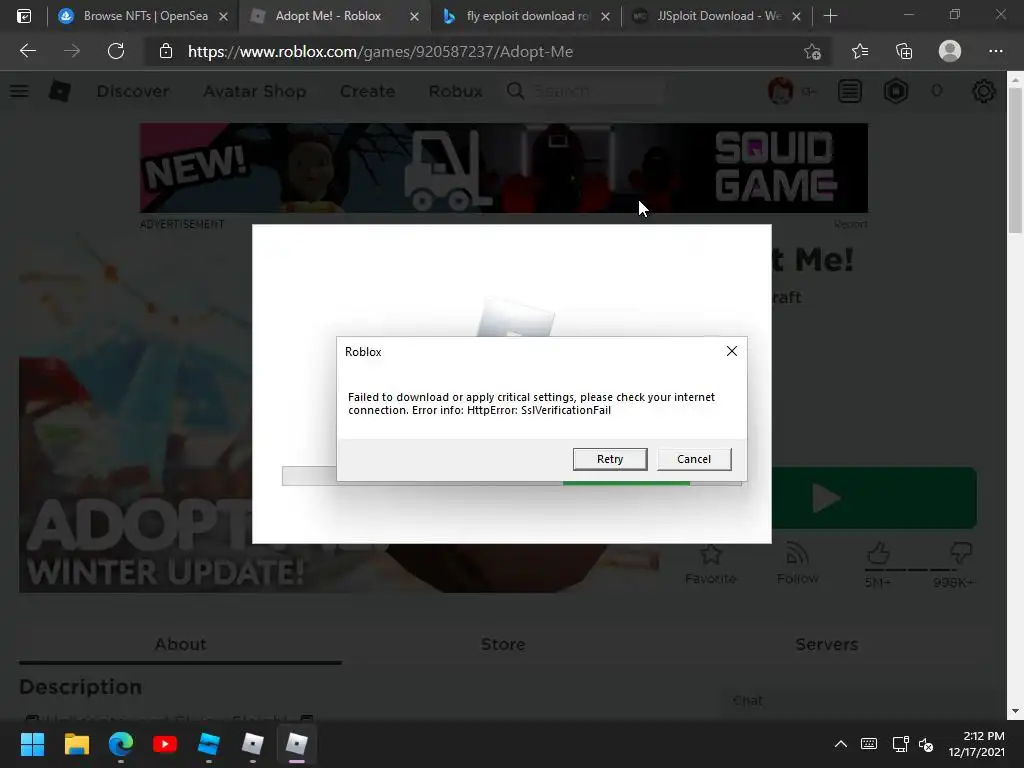
Task: Open the Favorites list
Action: point(859,51)
